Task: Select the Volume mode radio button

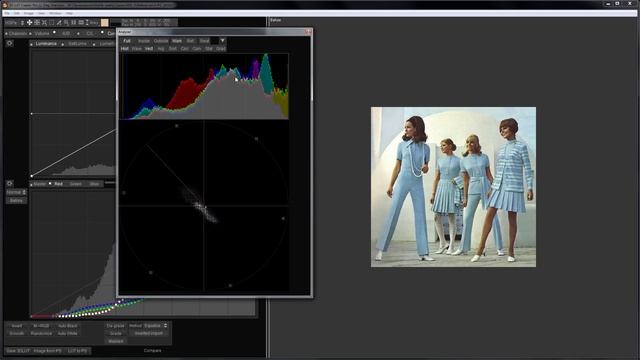Action: coord(30,33)
